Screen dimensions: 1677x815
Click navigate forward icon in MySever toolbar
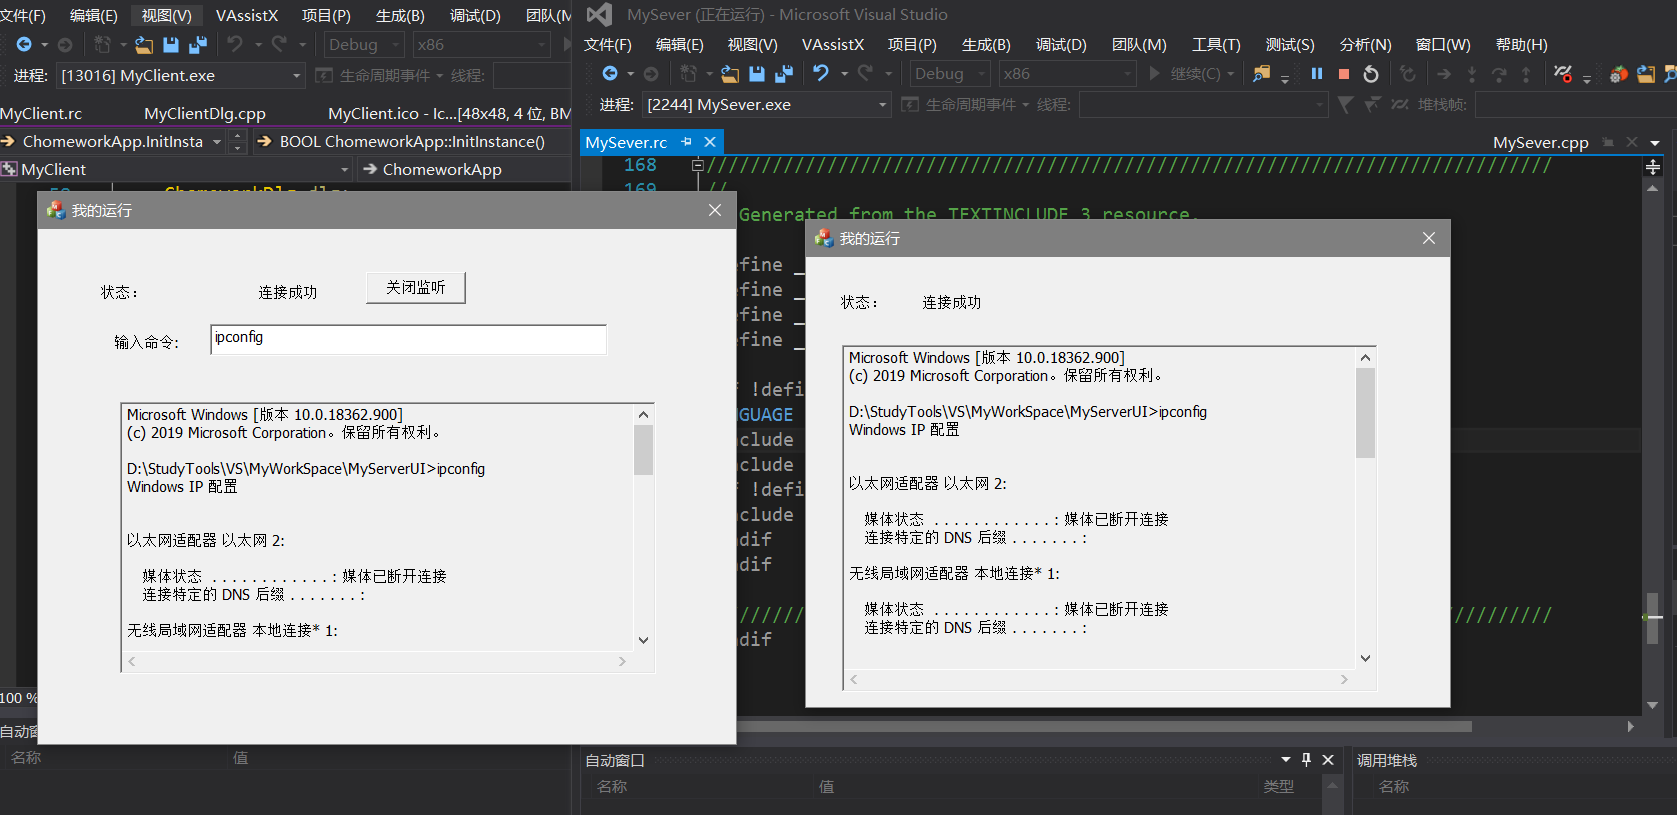tap(651, 74)
